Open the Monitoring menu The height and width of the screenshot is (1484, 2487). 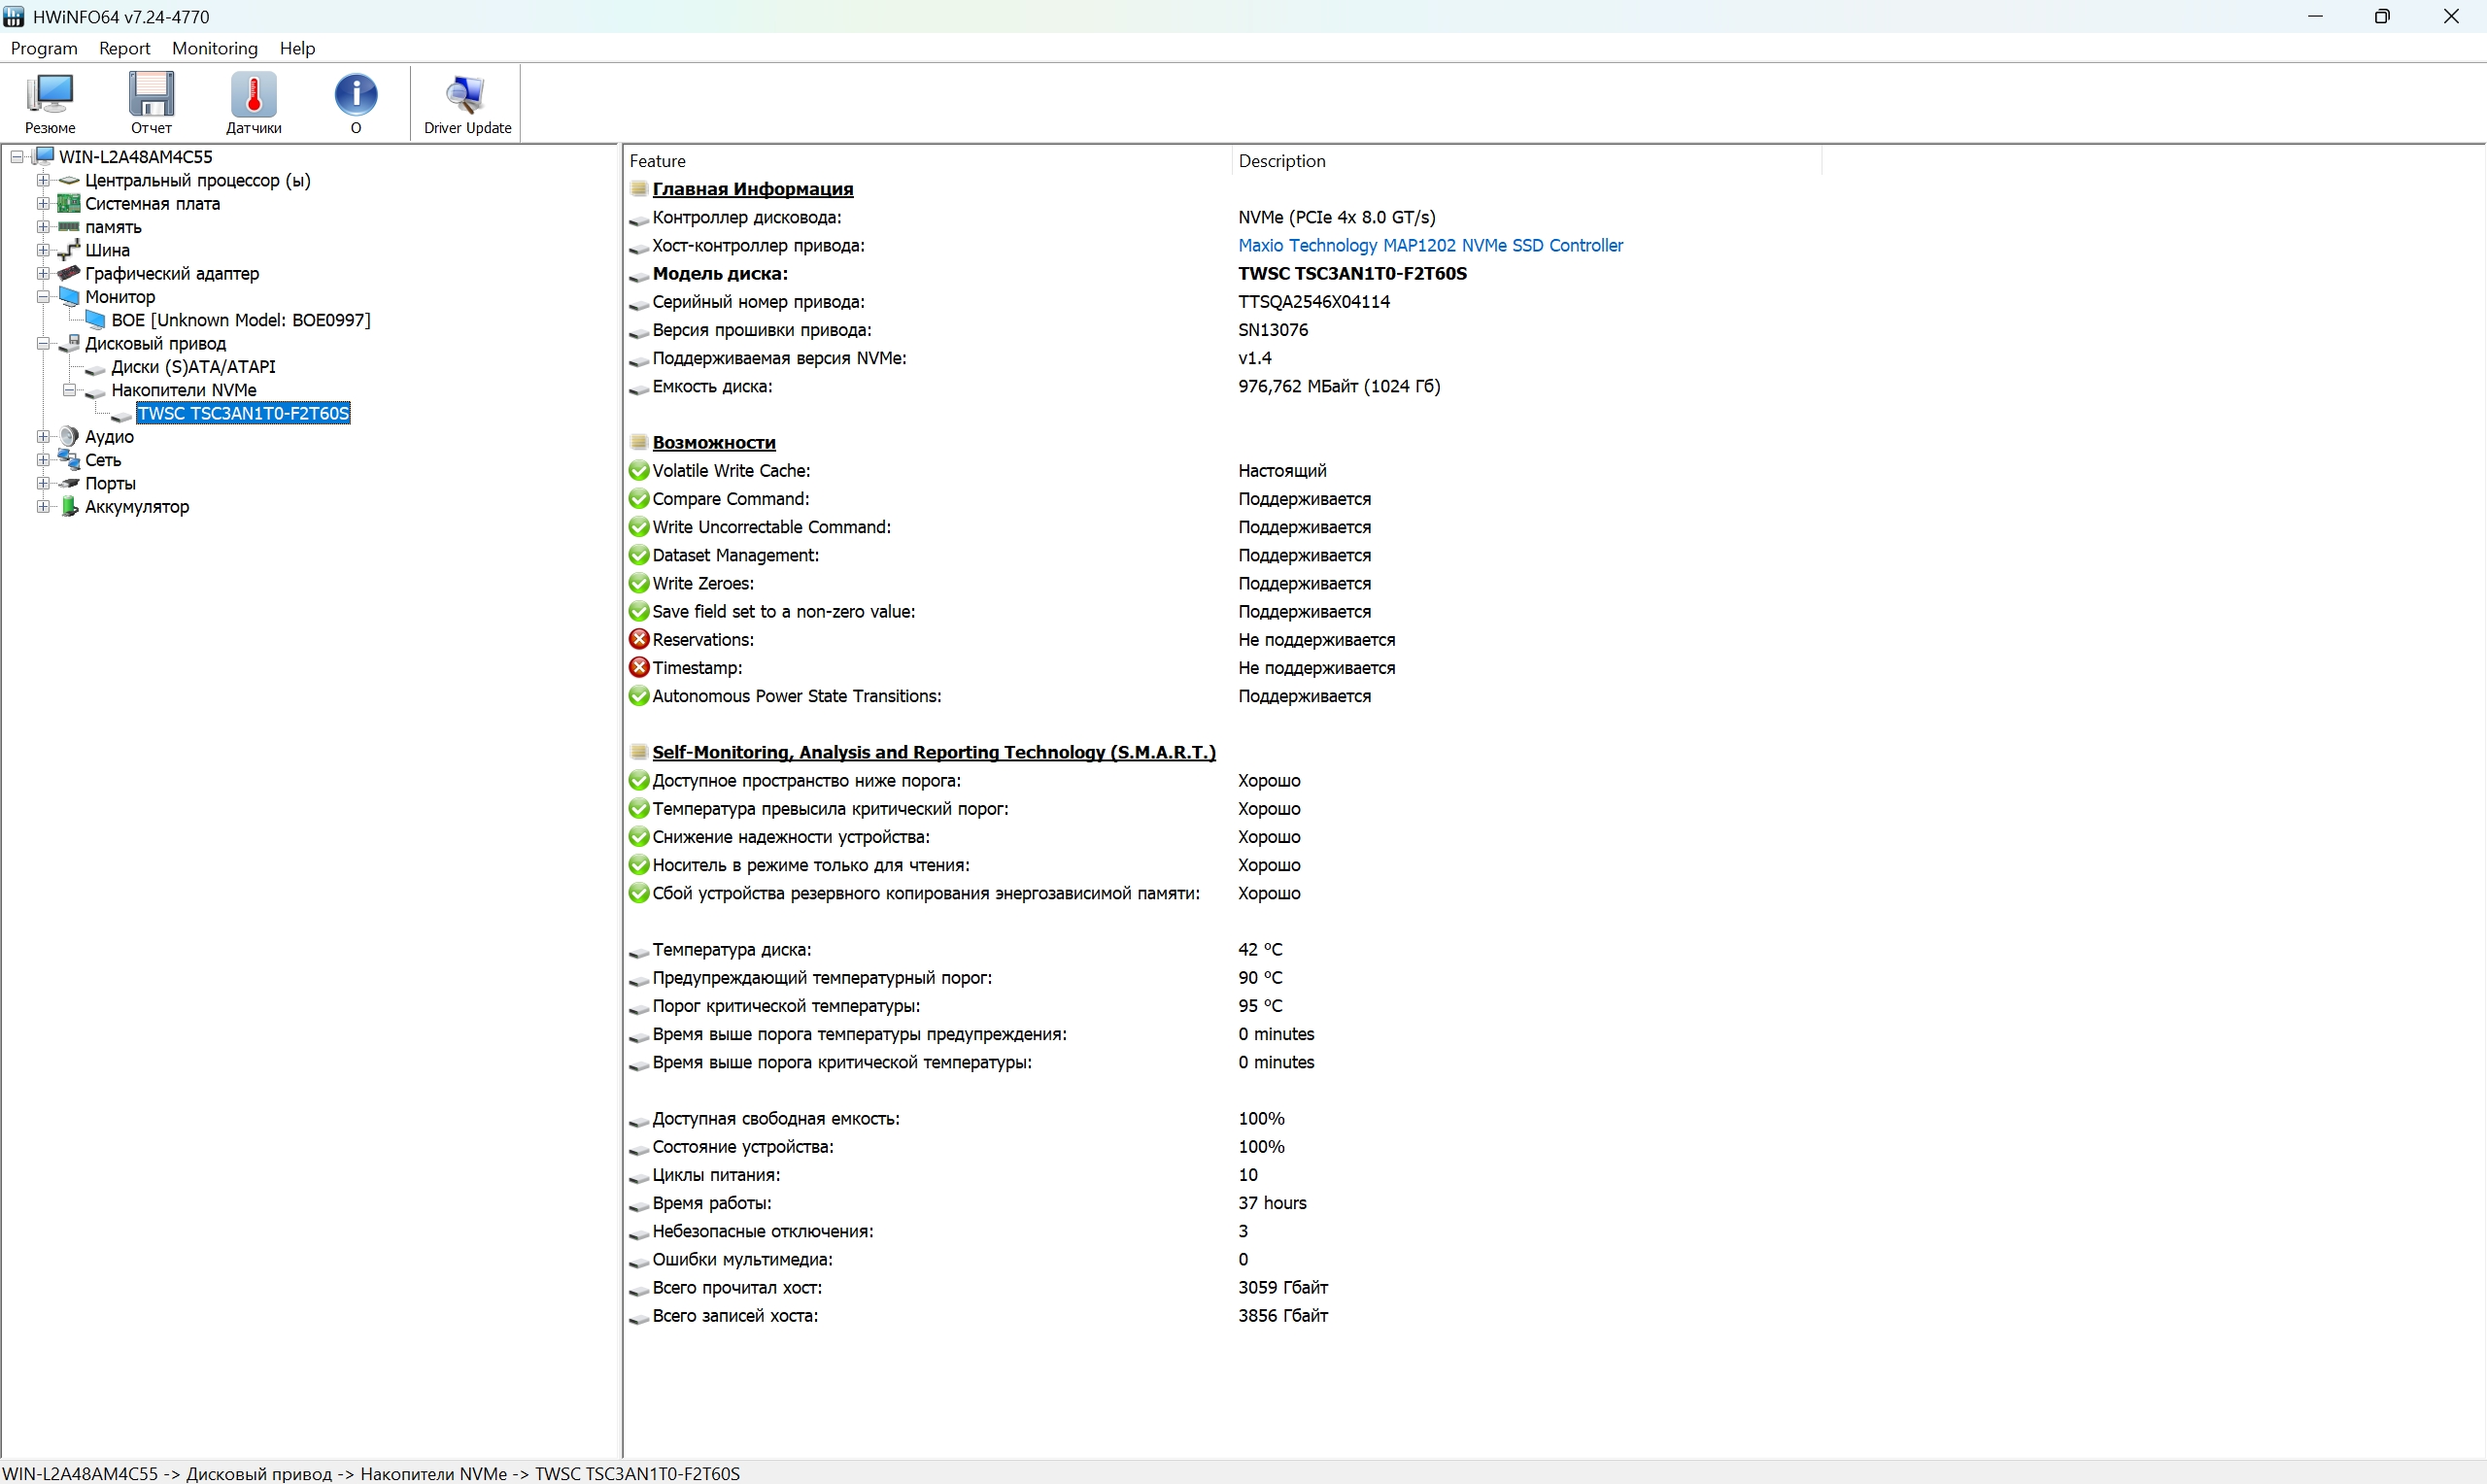[214, 48]
